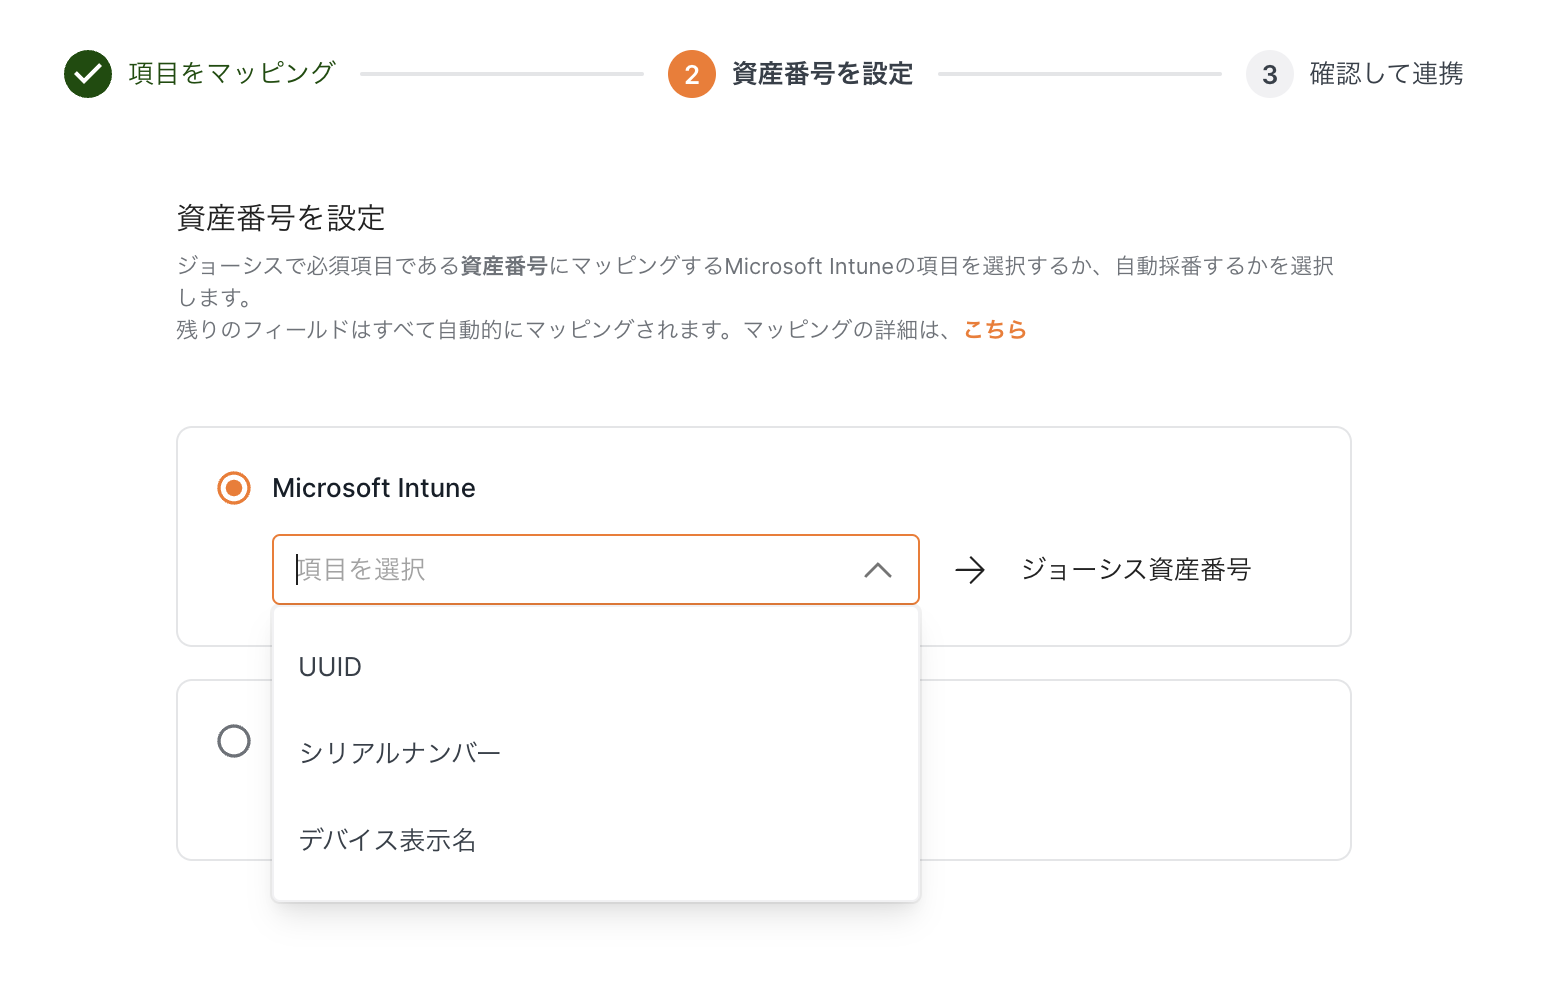Click the gray step 3 circle
Screen dimensions: 1556x1006
1270,74
